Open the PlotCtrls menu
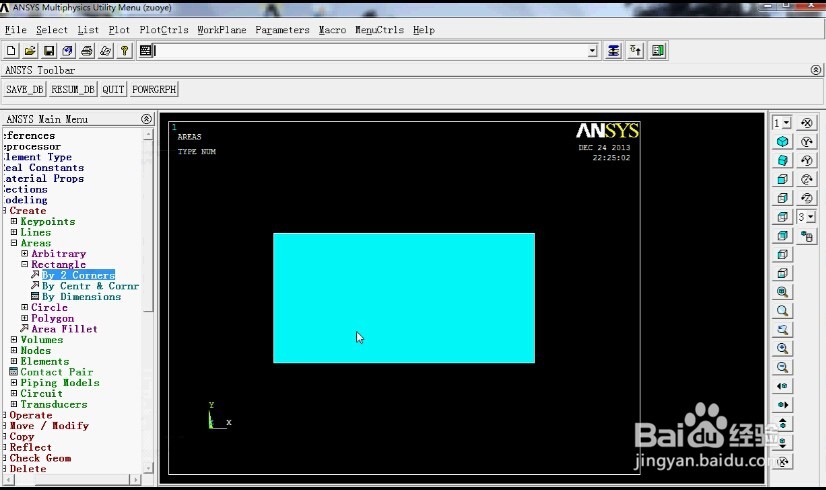This screenshot has width=826, height=490. pos(164,30)
